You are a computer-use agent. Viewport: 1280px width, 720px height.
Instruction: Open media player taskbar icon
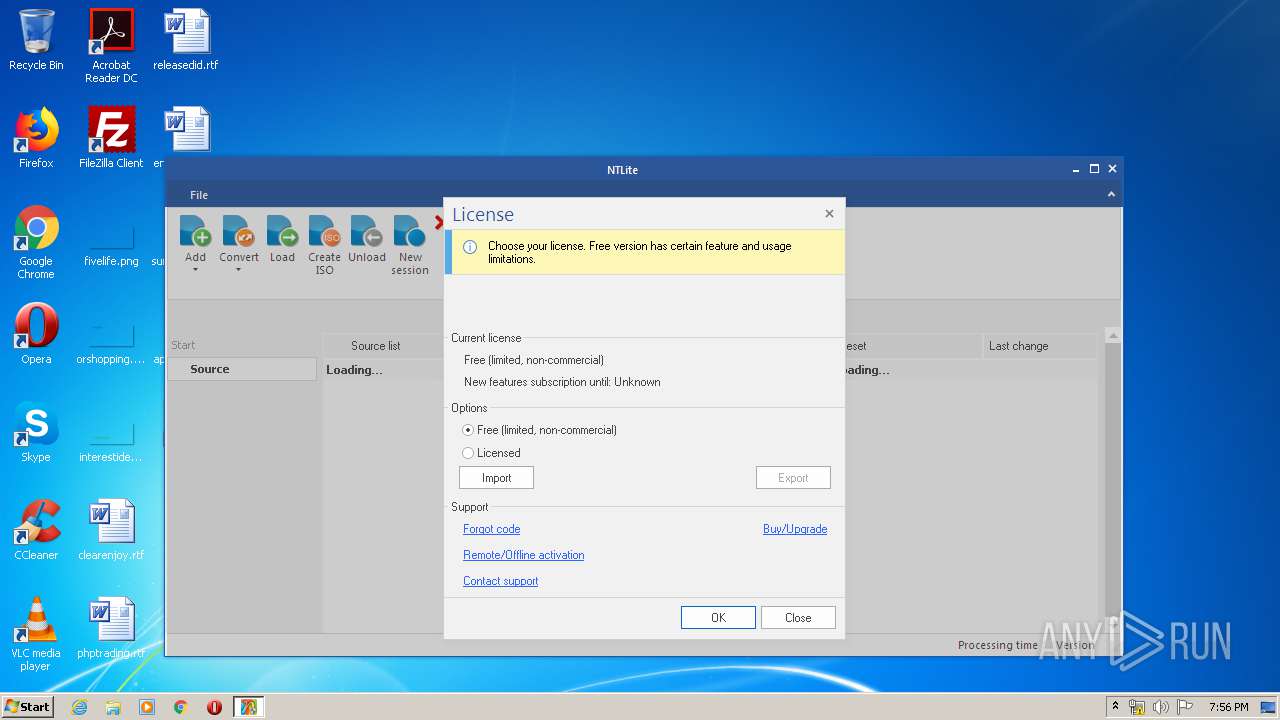(x=147, y=707)
